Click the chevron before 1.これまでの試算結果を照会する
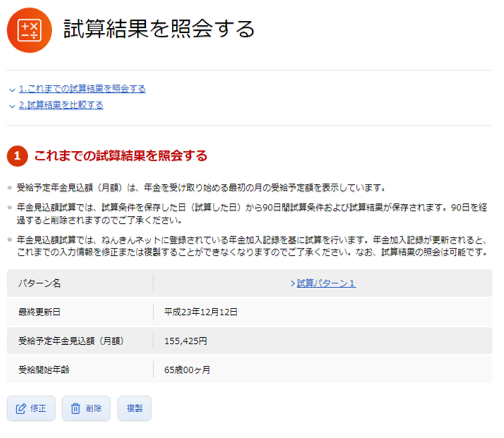The image size is (504, 438). point(12,90)
